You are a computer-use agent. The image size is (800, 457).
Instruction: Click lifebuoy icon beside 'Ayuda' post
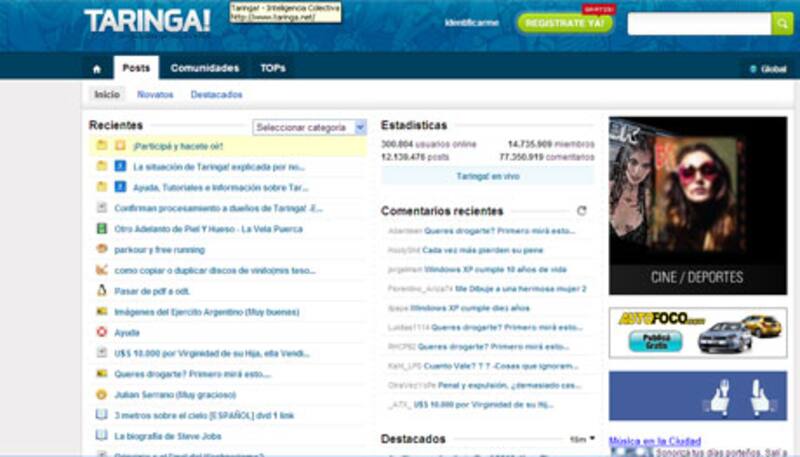[x=102, y=332]
